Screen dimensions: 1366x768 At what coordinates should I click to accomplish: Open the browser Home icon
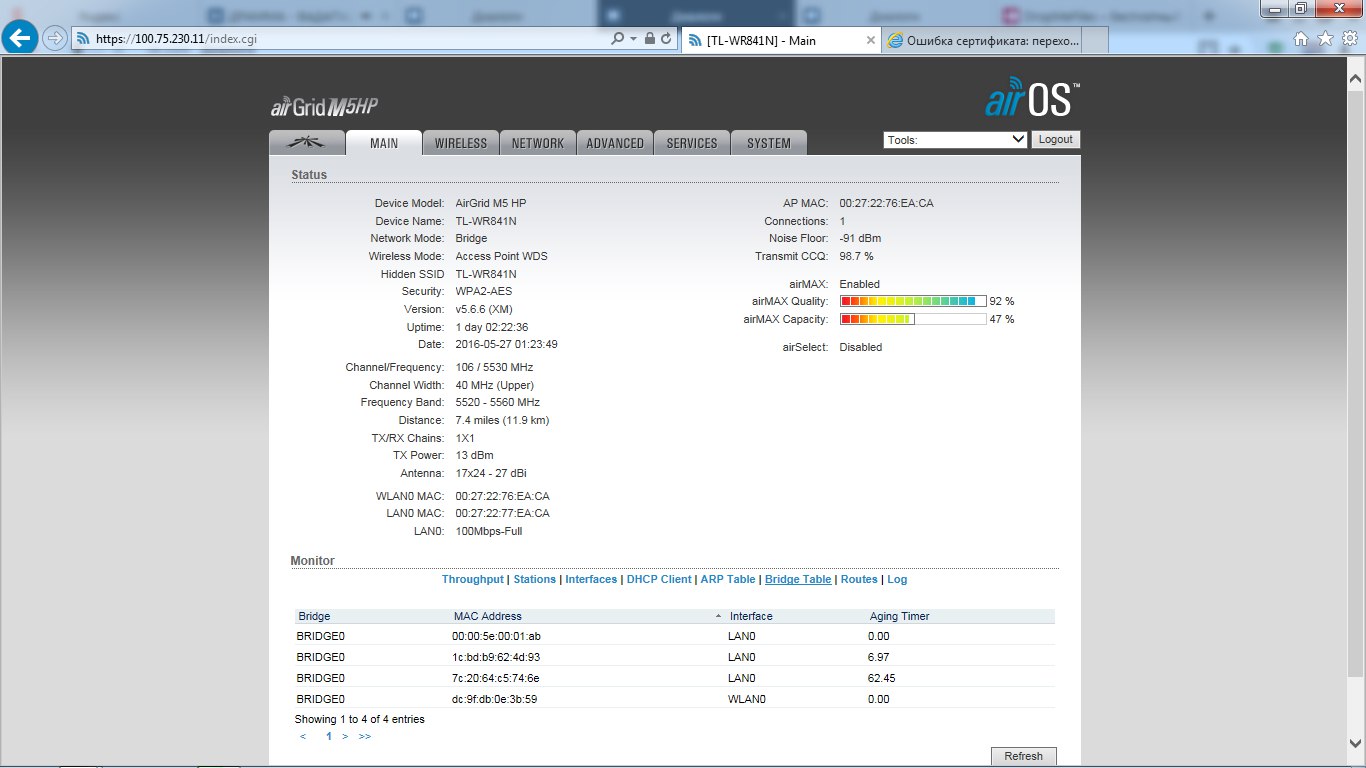[1301, 38]
